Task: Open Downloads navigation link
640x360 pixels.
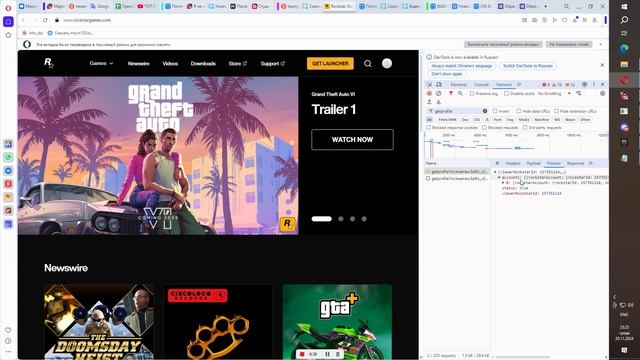Action: click(203, 64)
